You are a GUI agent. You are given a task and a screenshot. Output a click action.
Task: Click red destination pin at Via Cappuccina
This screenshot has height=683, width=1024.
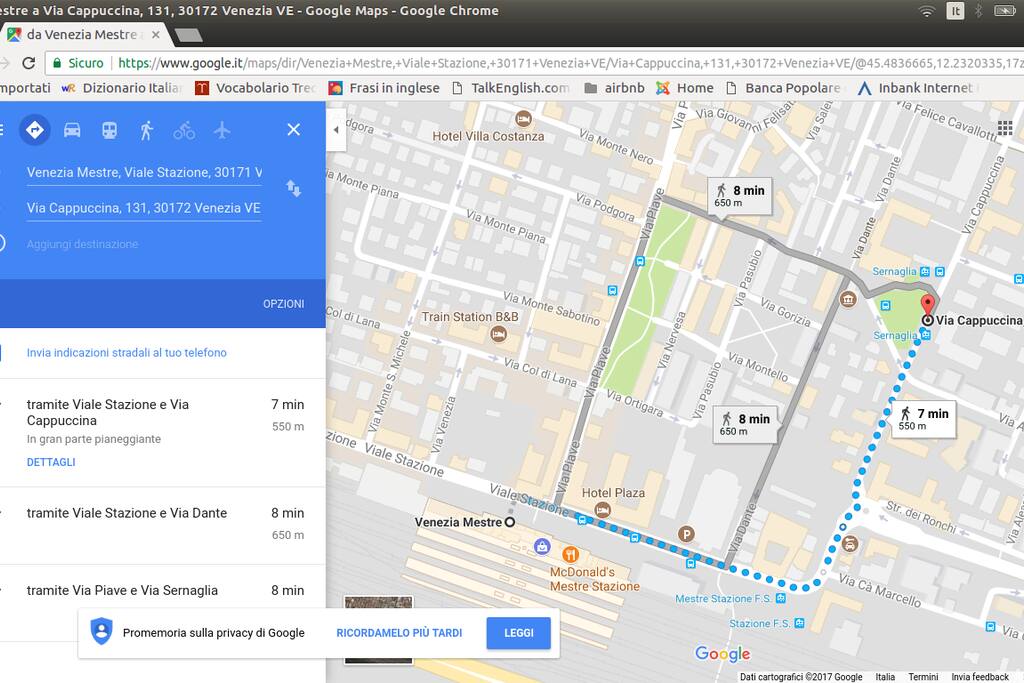pos(927,306)
